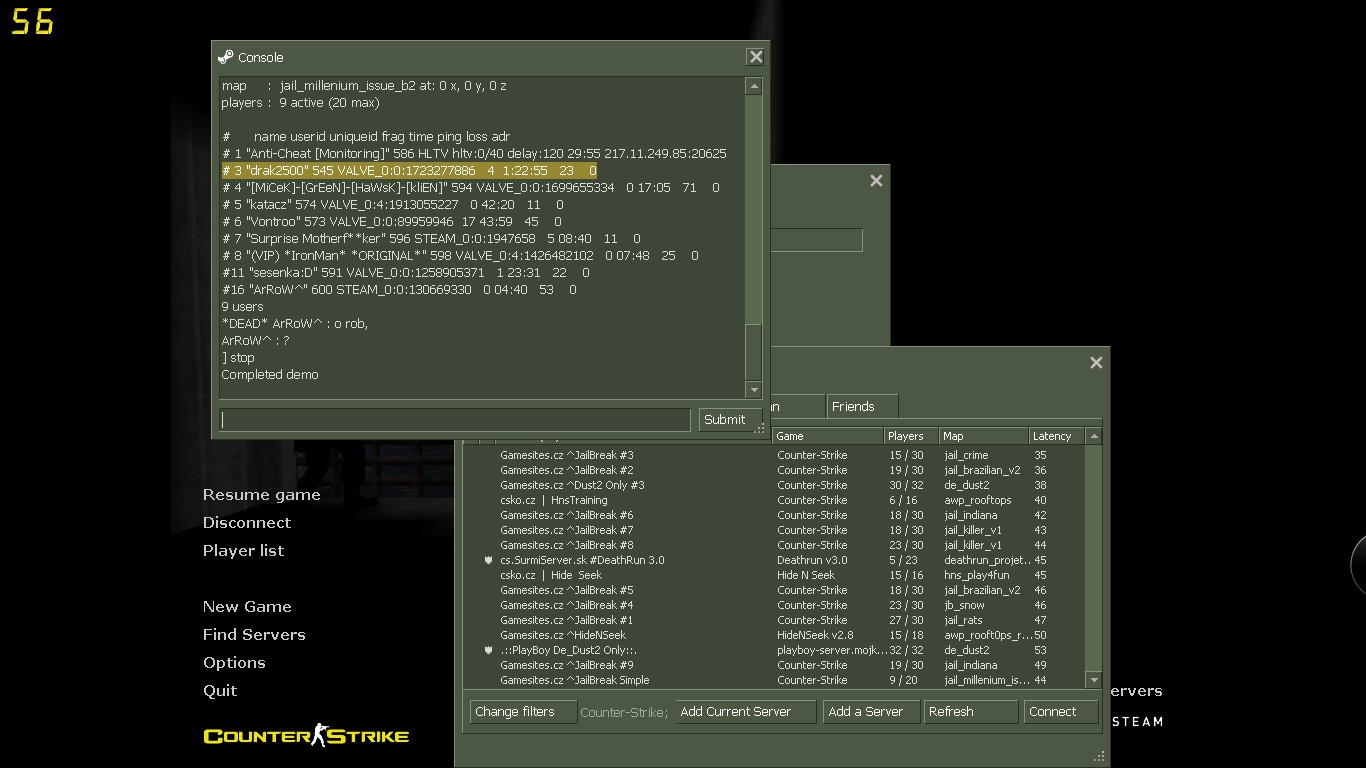Click the "sesenka:D" player line in console
Screen dimensions: 1366x768
pos(405,273)
